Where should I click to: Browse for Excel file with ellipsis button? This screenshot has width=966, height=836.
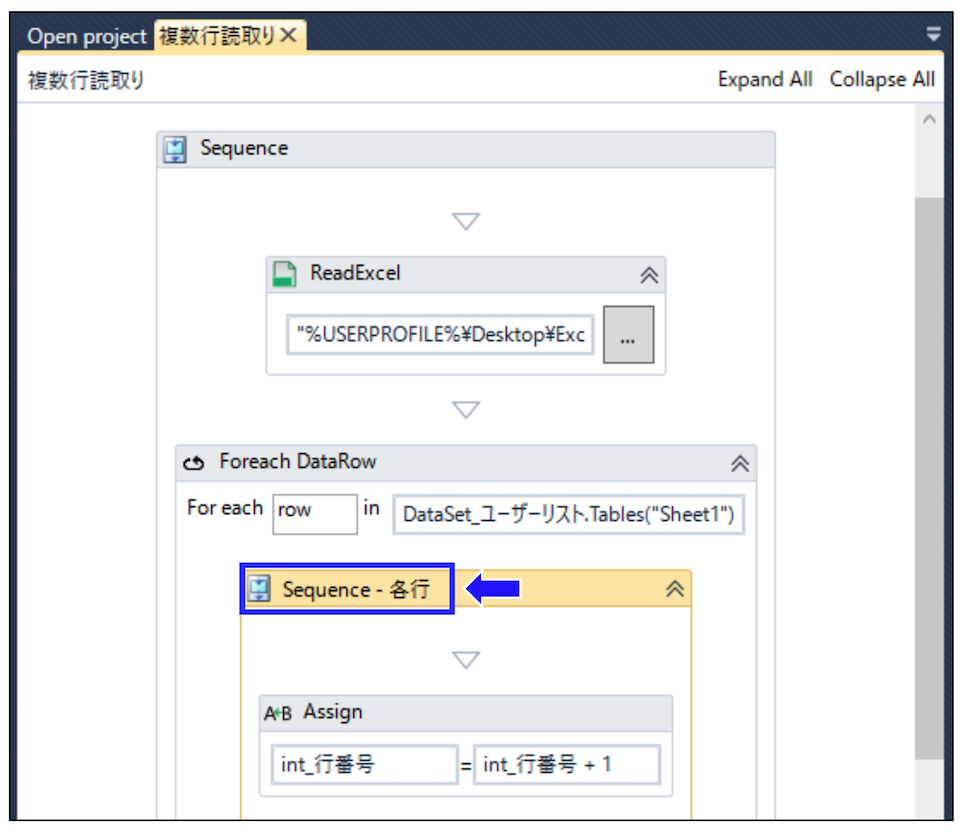pos(628,335)
